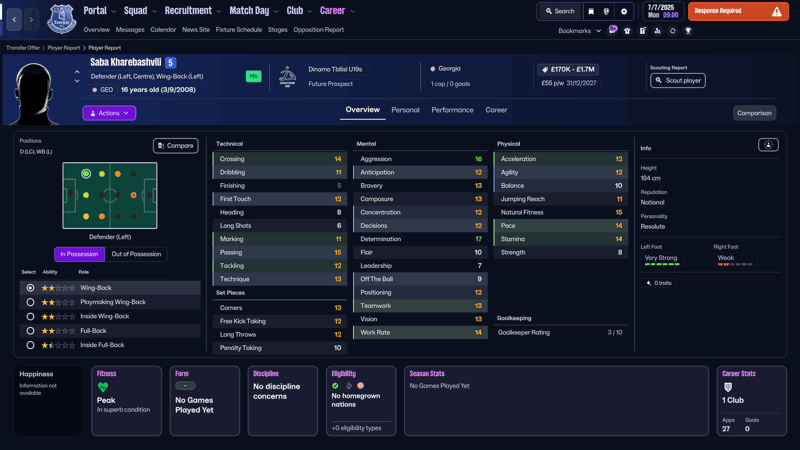The image size is (800, 450).
Task: Switch to In Possession view
Action: (79, 254)
